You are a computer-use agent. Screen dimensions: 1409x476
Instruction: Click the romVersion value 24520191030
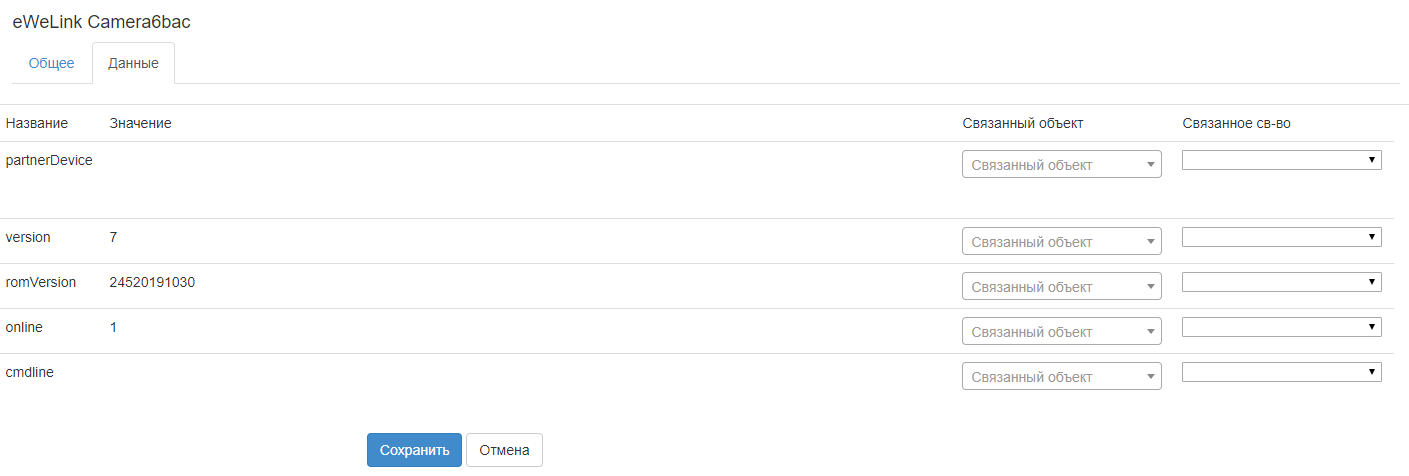tap(152, 282)
